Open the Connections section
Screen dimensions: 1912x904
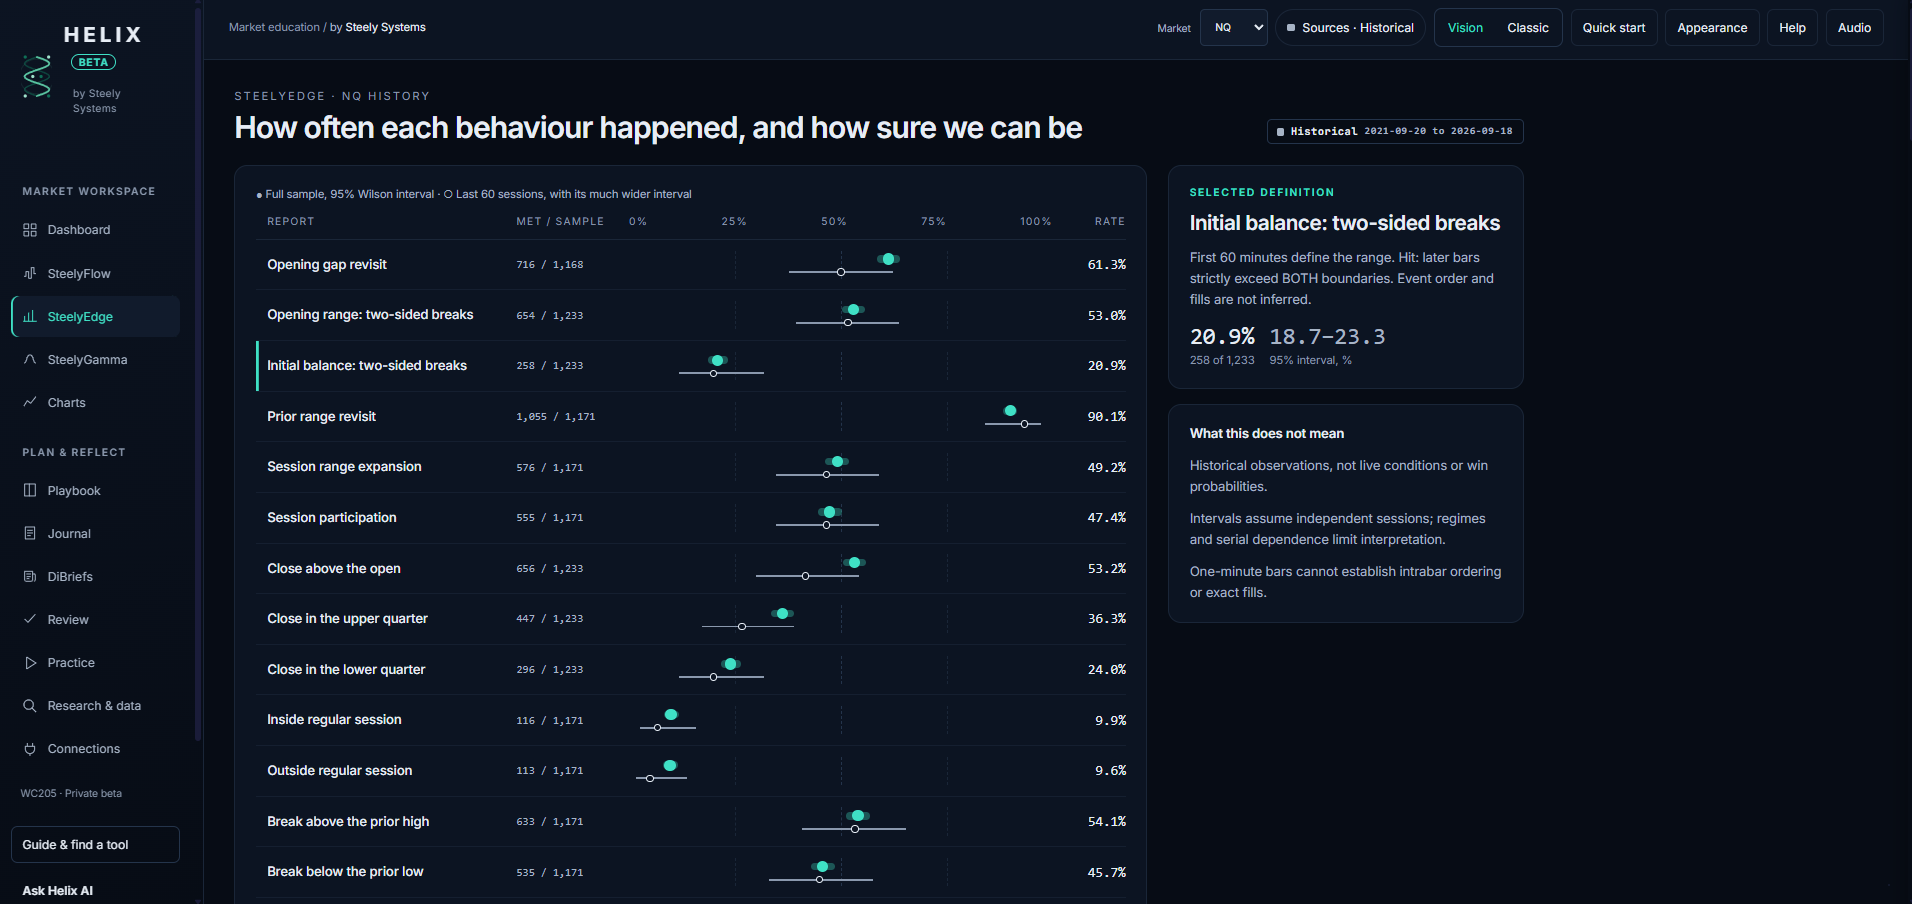[95, 748]
